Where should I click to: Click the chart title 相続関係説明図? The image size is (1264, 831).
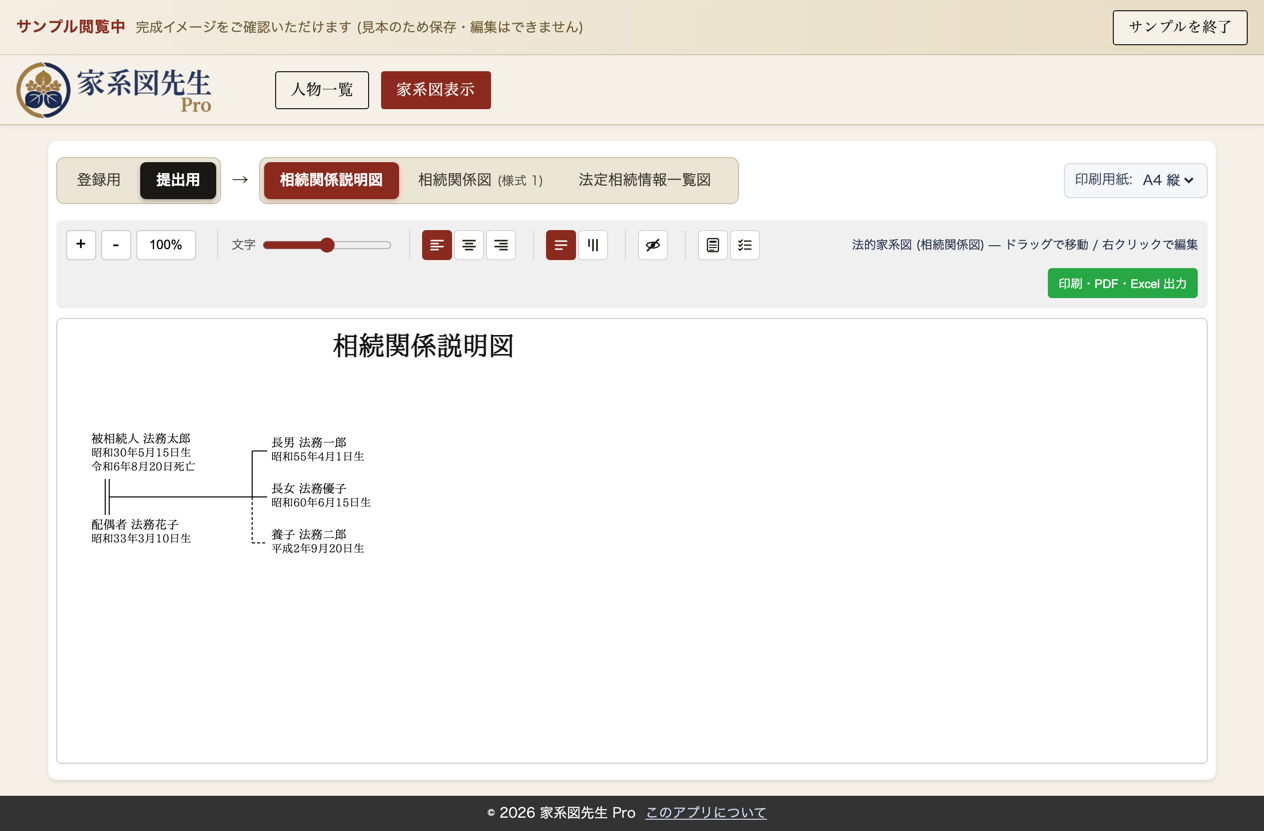click(423, 346)
